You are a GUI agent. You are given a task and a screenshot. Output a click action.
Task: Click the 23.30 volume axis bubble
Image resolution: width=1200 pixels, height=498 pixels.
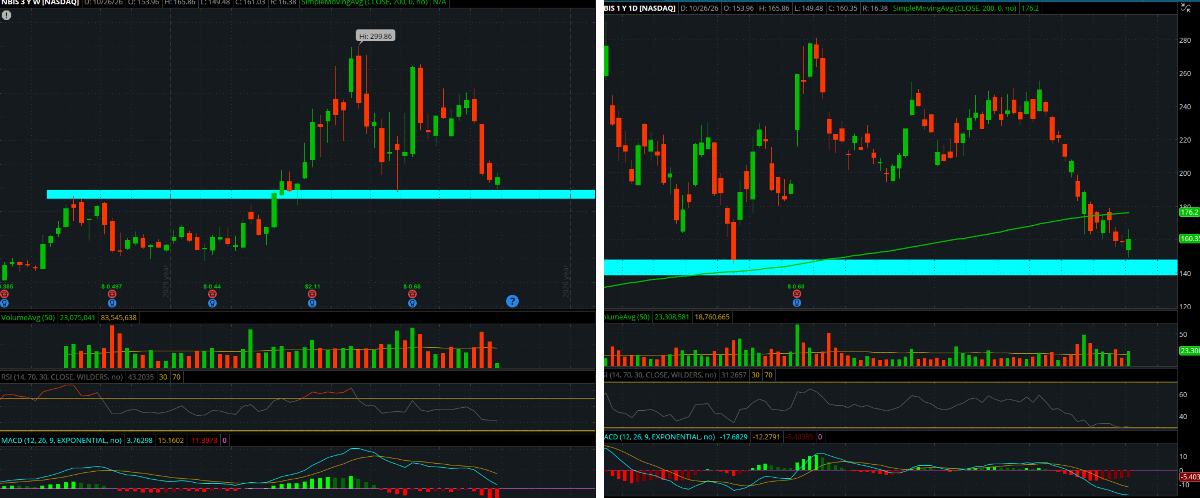[1189, 351]
